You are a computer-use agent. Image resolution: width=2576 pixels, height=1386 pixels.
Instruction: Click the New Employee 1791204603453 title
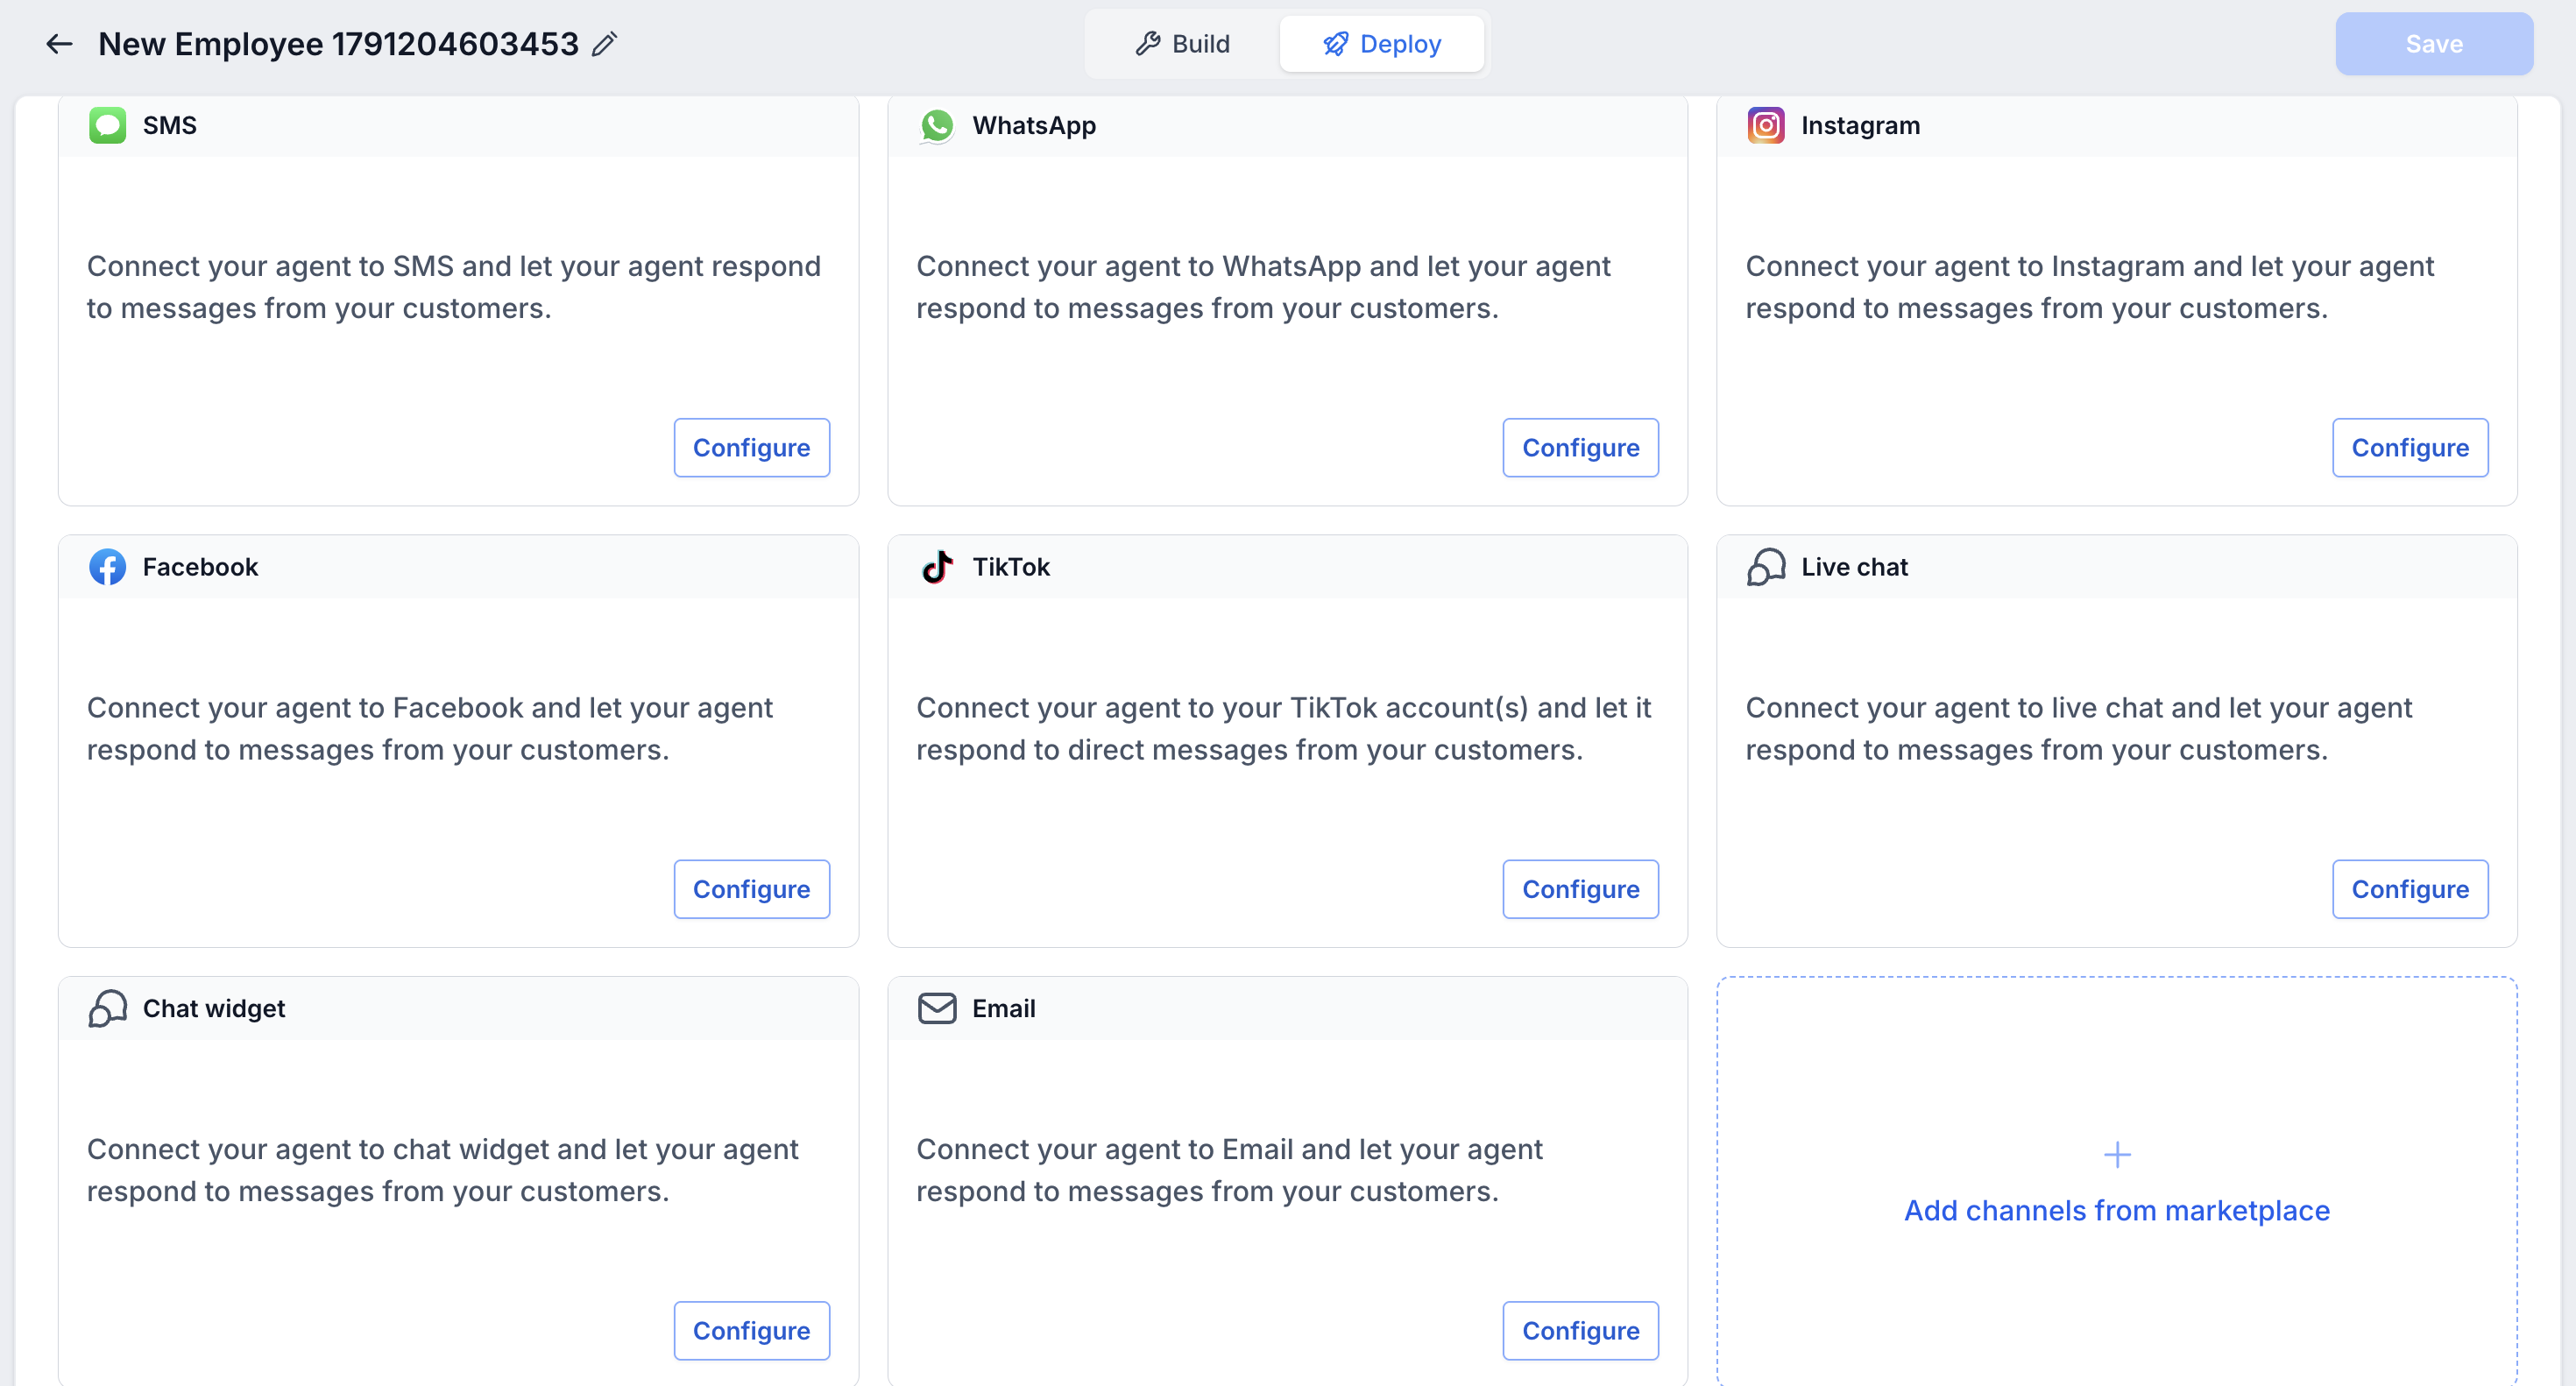pyautogui.click(x=338, y=44)
